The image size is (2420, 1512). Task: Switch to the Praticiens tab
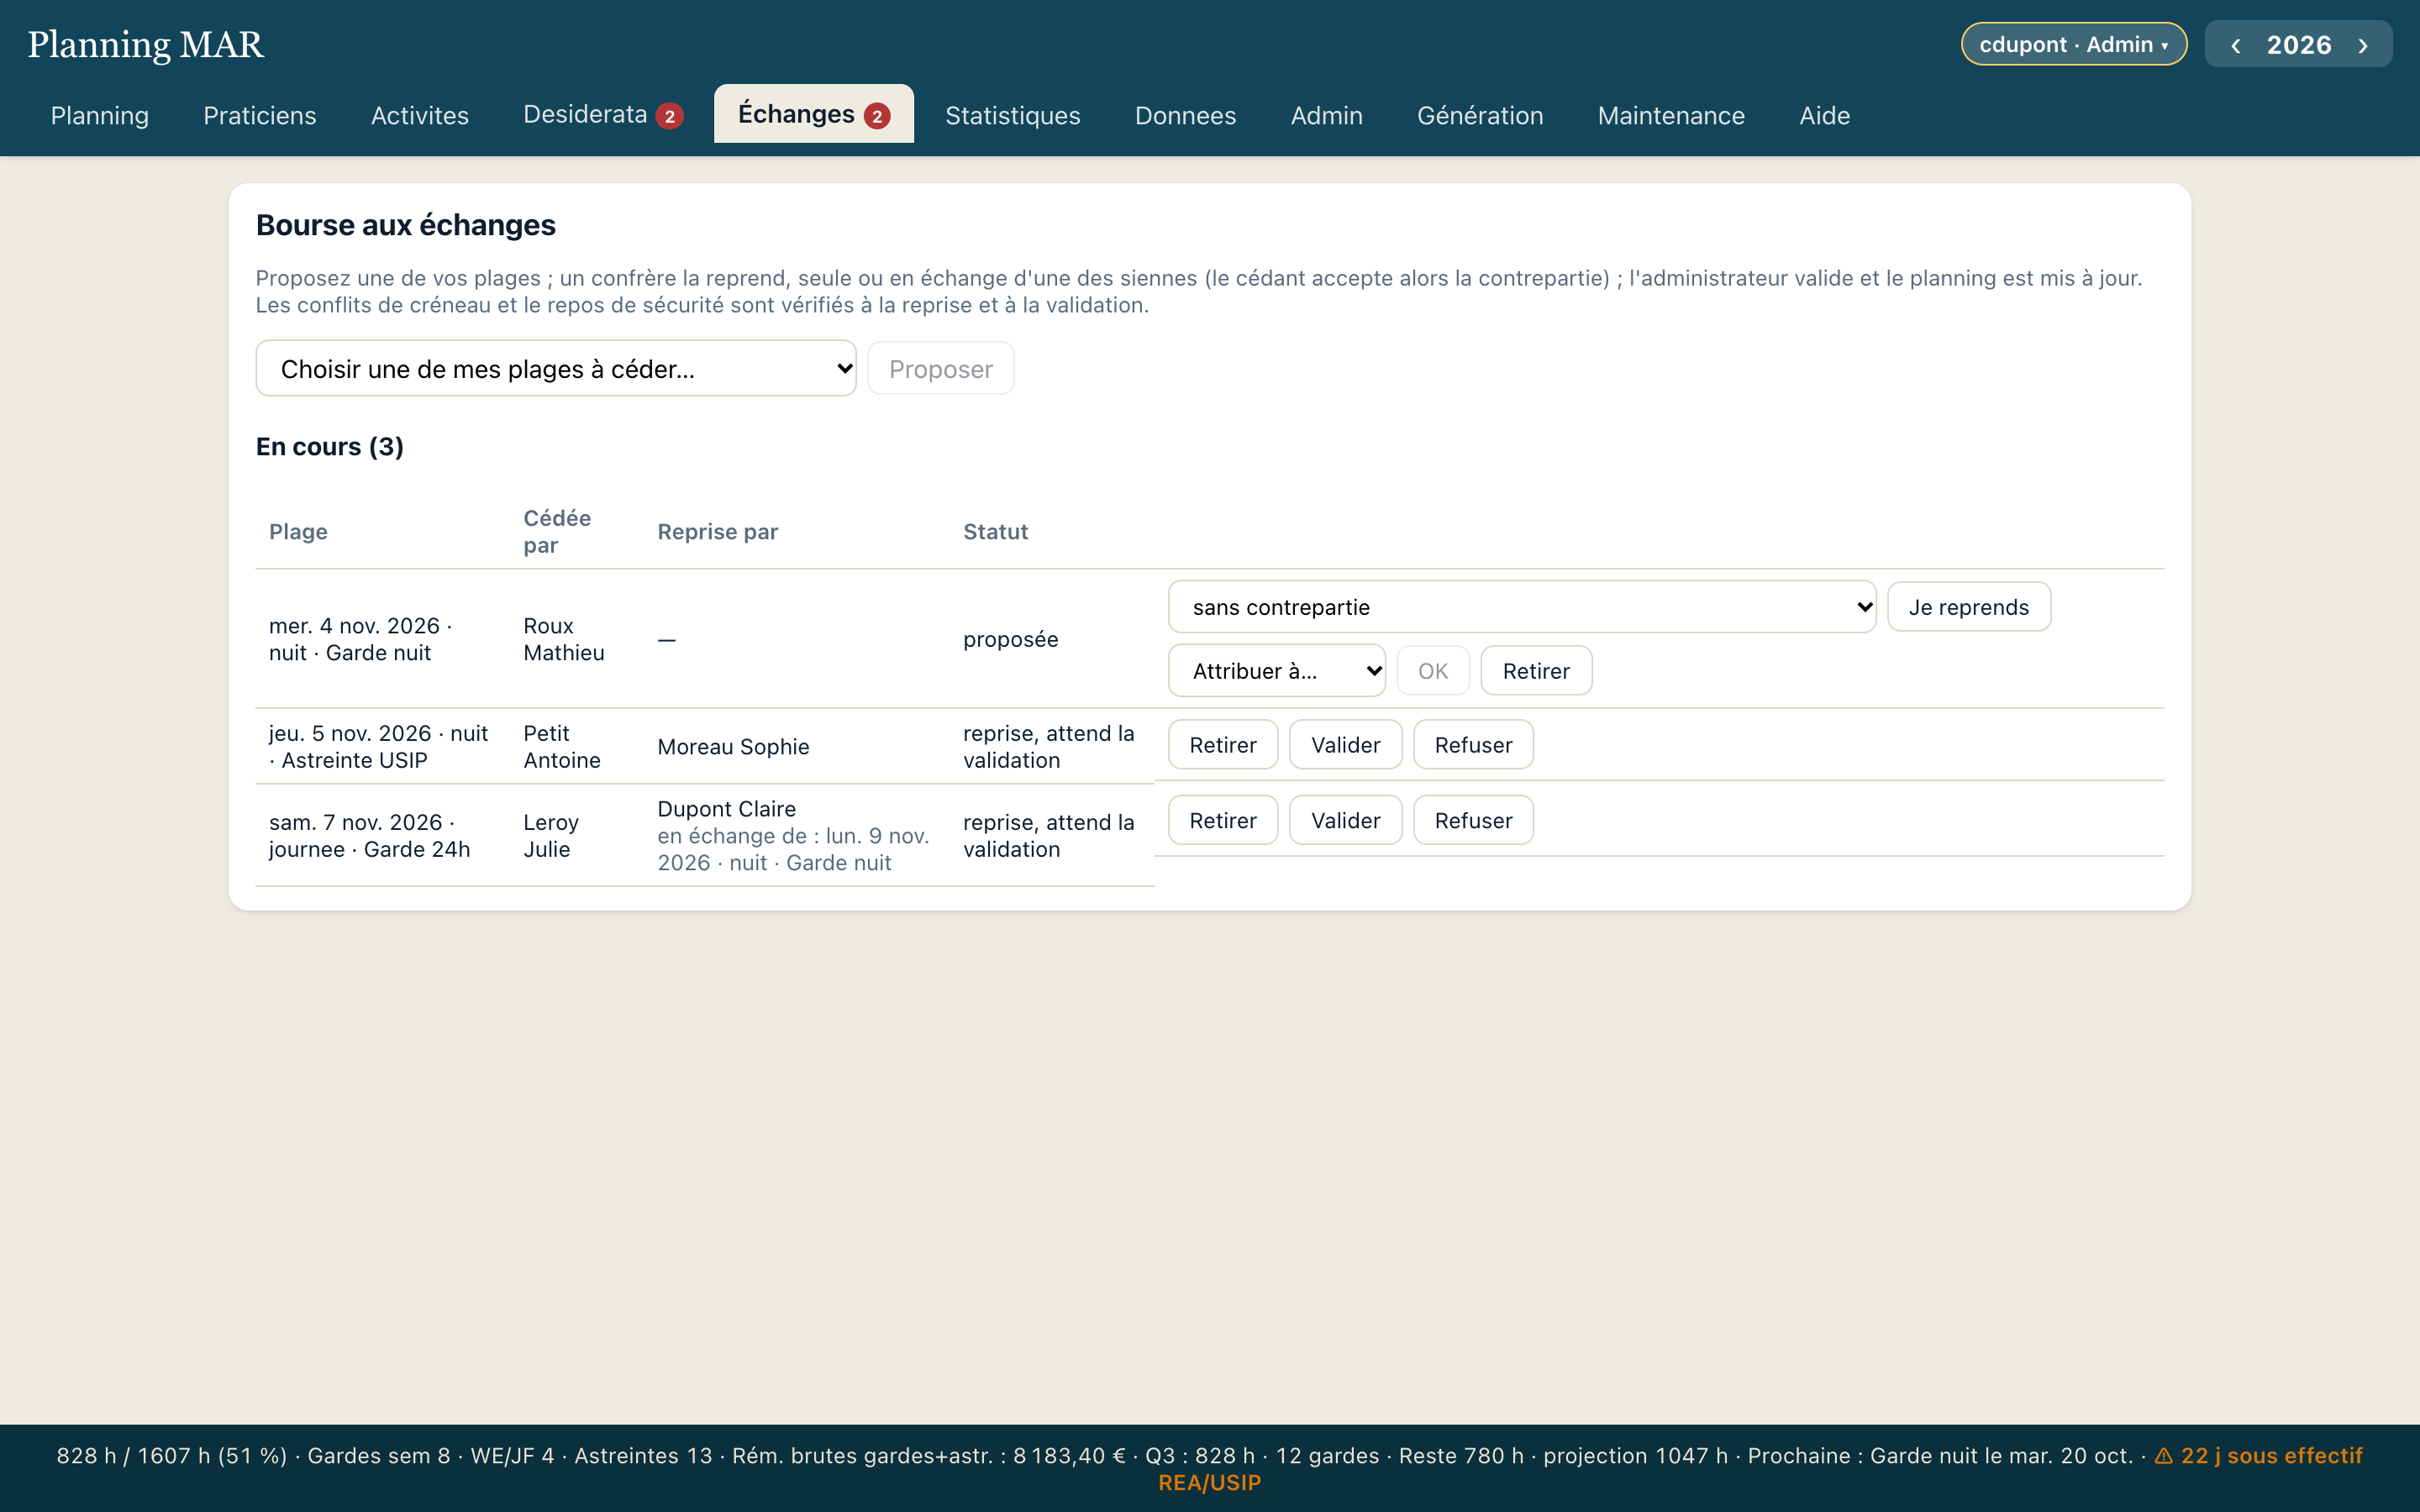coord(260,115)
